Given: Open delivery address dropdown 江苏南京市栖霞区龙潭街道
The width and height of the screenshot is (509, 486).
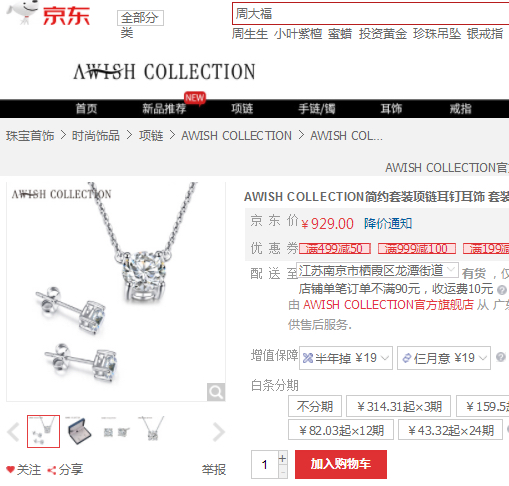Looking at the screenshot, I should point(378,270).
